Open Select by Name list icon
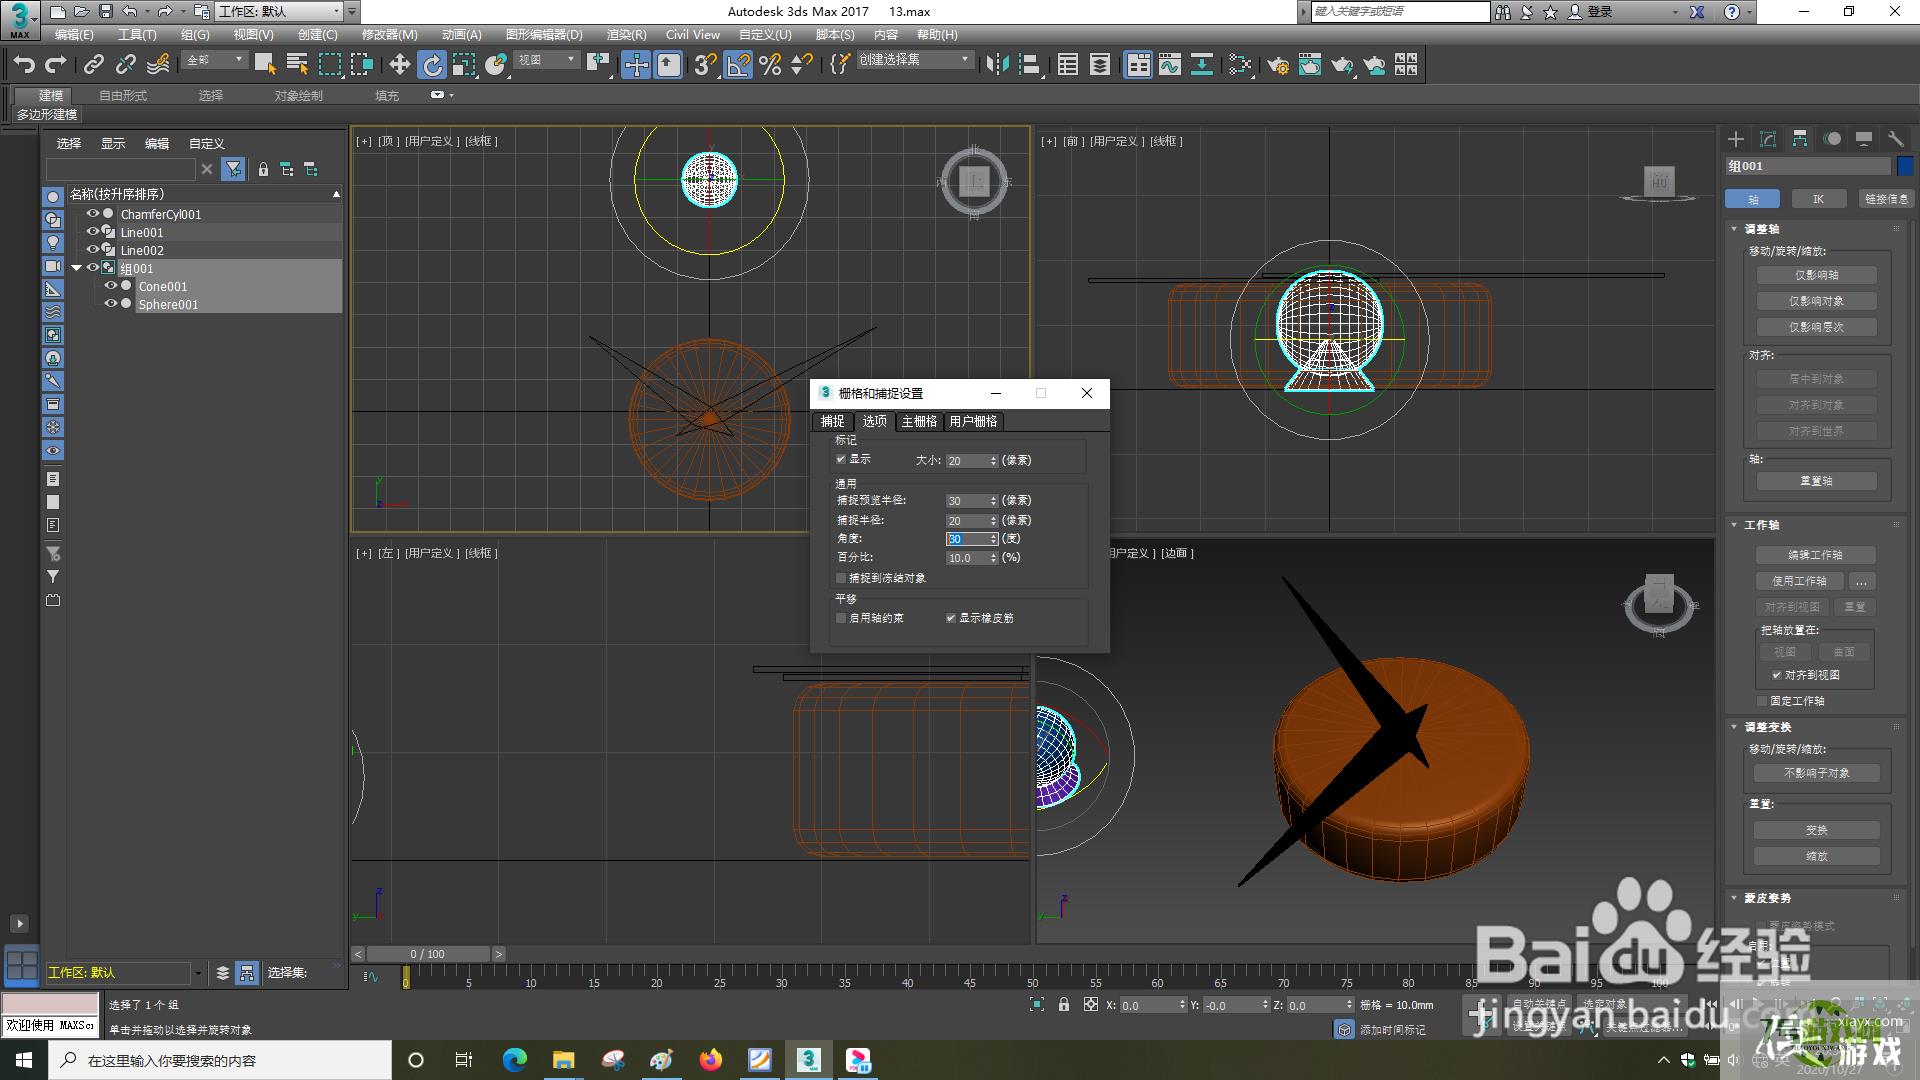This screenshot has width=1920, height=1080. tap(297, 65)
